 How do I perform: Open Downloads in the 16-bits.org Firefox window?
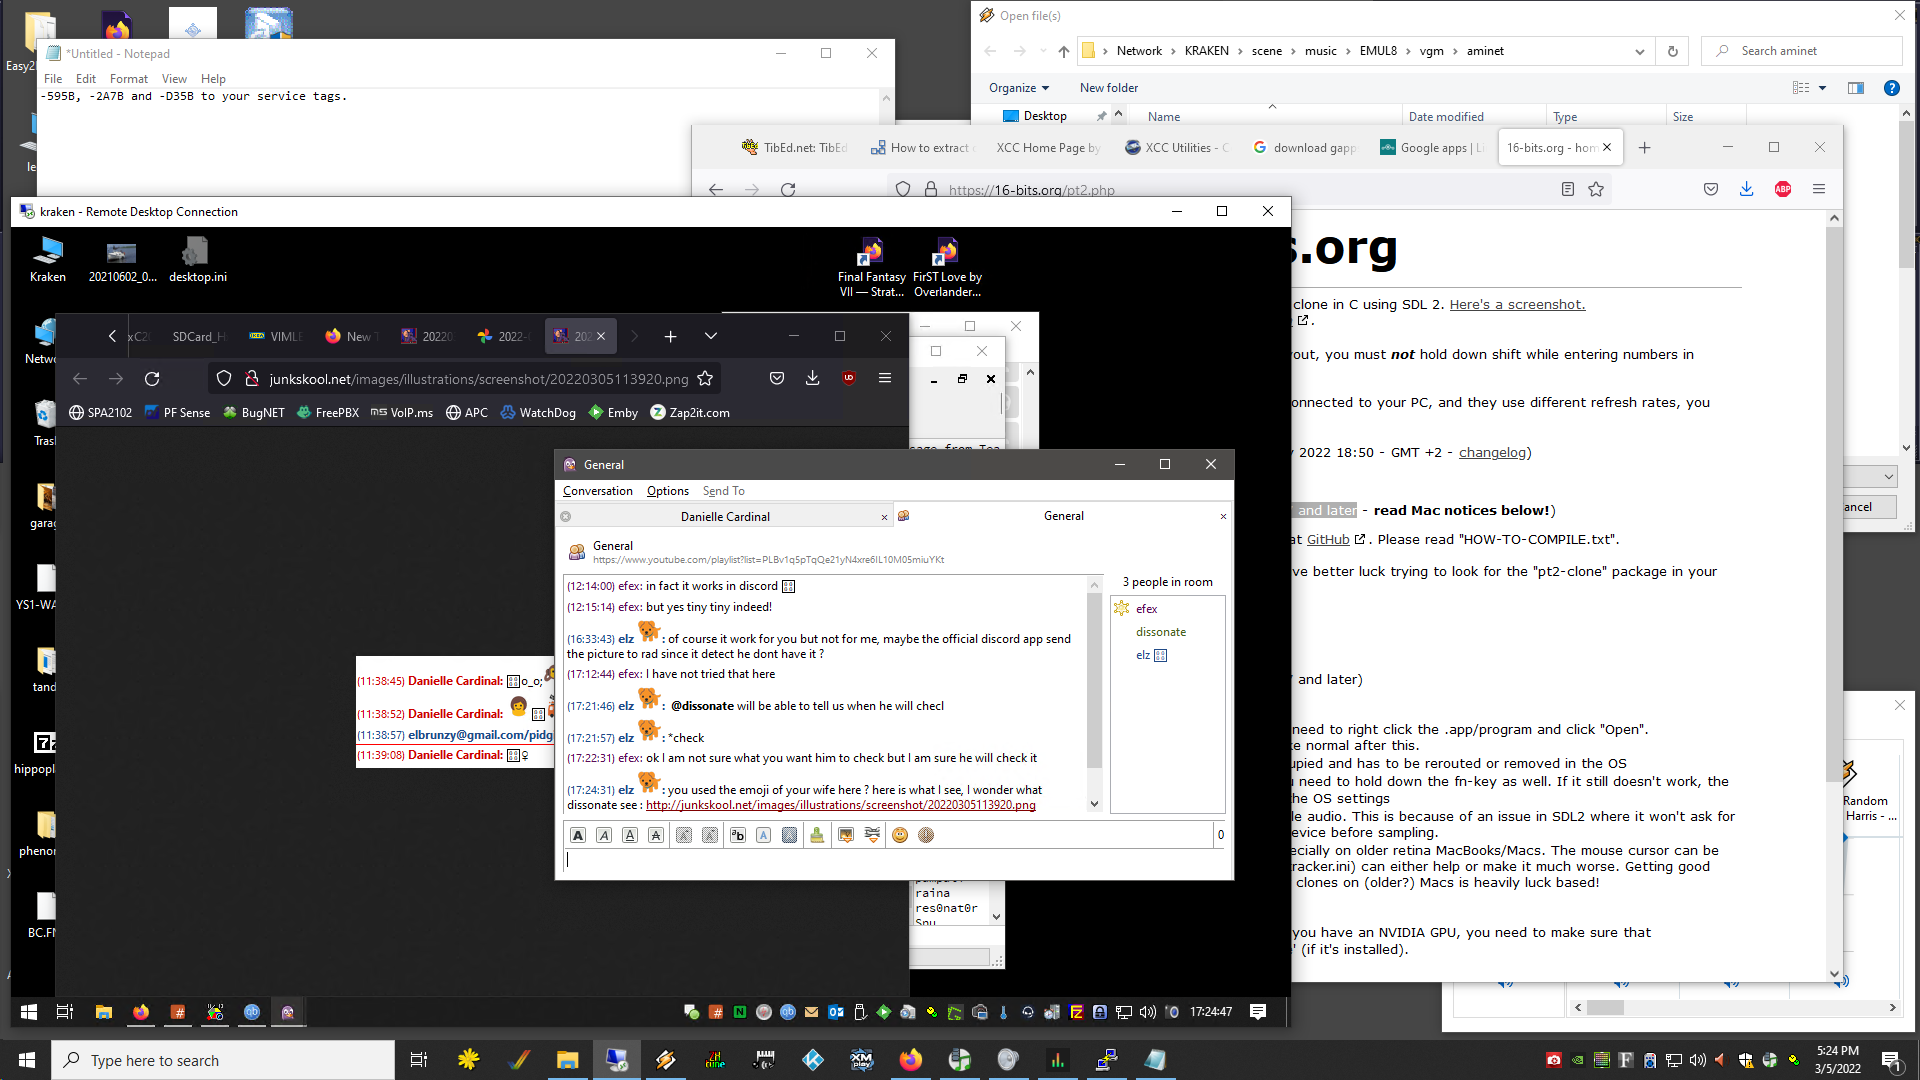point(1747,189)
